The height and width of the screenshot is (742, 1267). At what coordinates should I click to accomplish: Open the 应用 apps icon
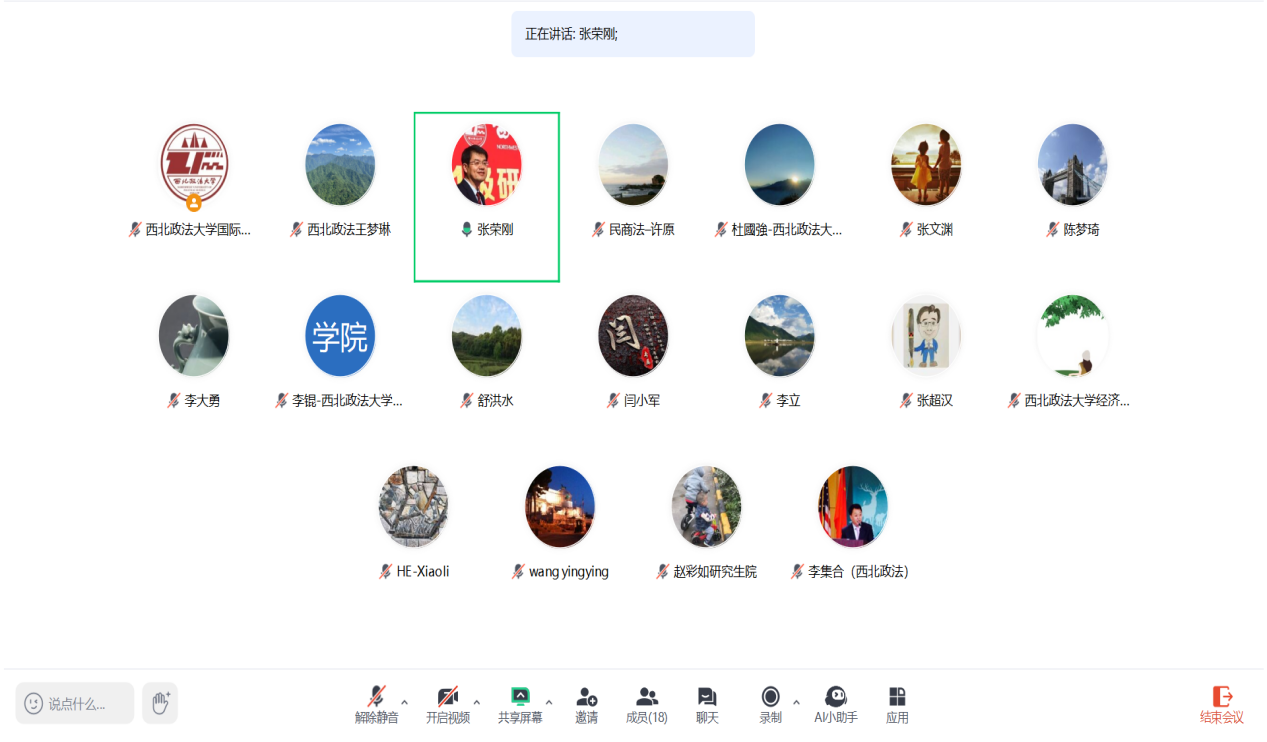897,697
